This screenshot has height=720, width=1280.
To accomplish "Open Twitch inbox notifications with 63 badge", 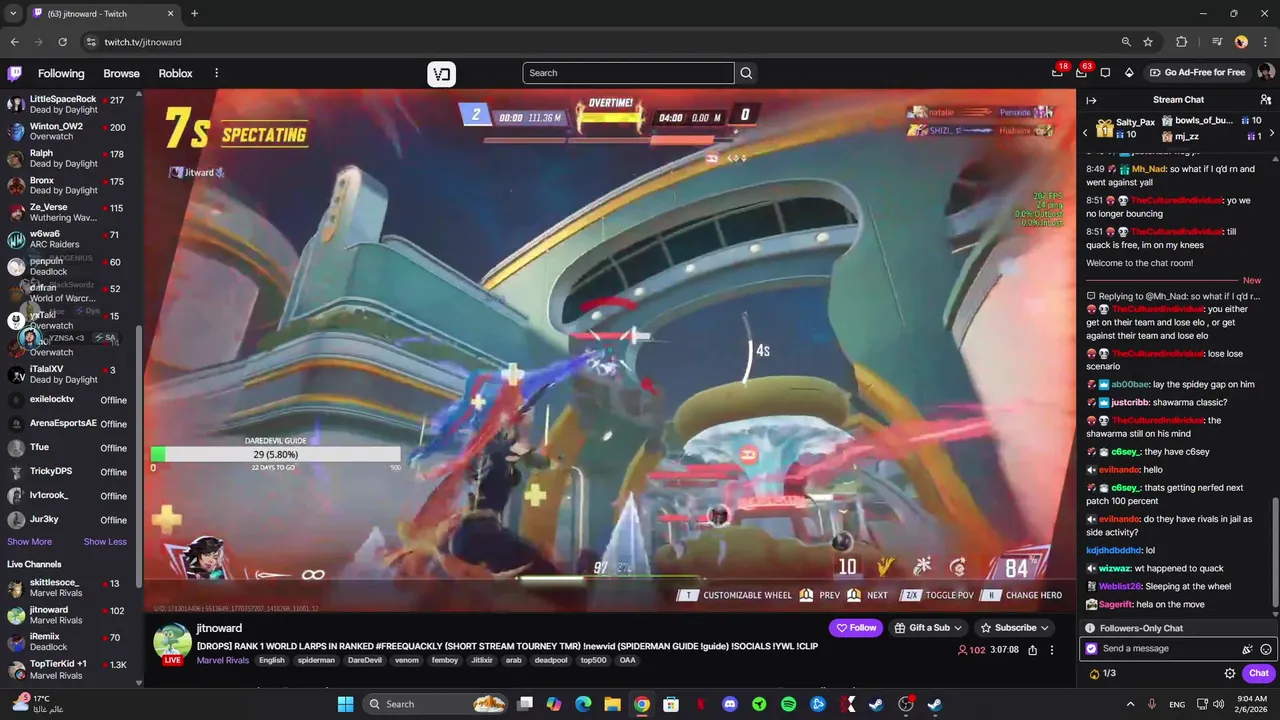I will point(1081,72).
